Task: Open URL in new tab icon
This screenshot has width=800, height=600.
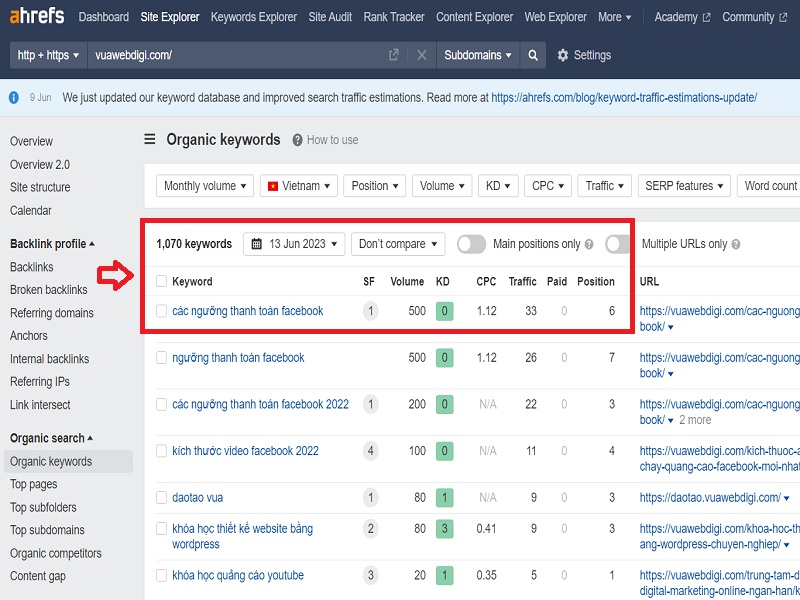Action: coord(393,55)
